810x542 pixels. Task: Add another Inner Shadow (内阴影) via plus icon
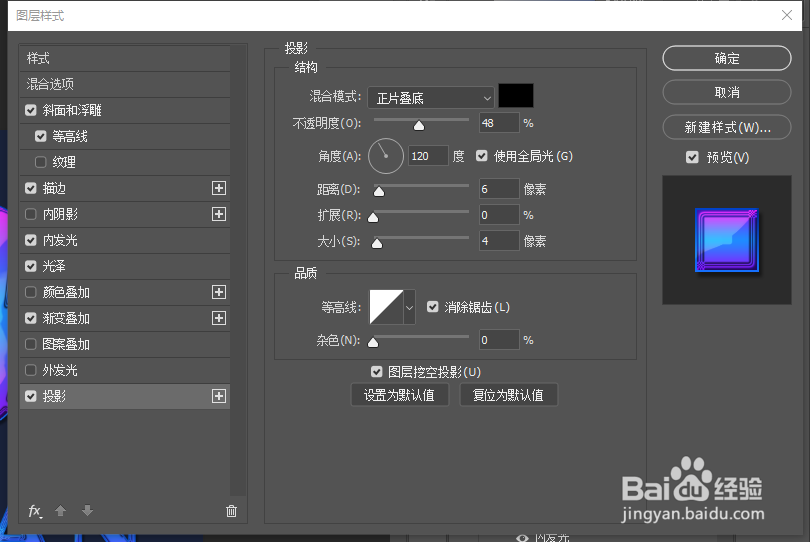pyautogui.click(x=219, y=214)
